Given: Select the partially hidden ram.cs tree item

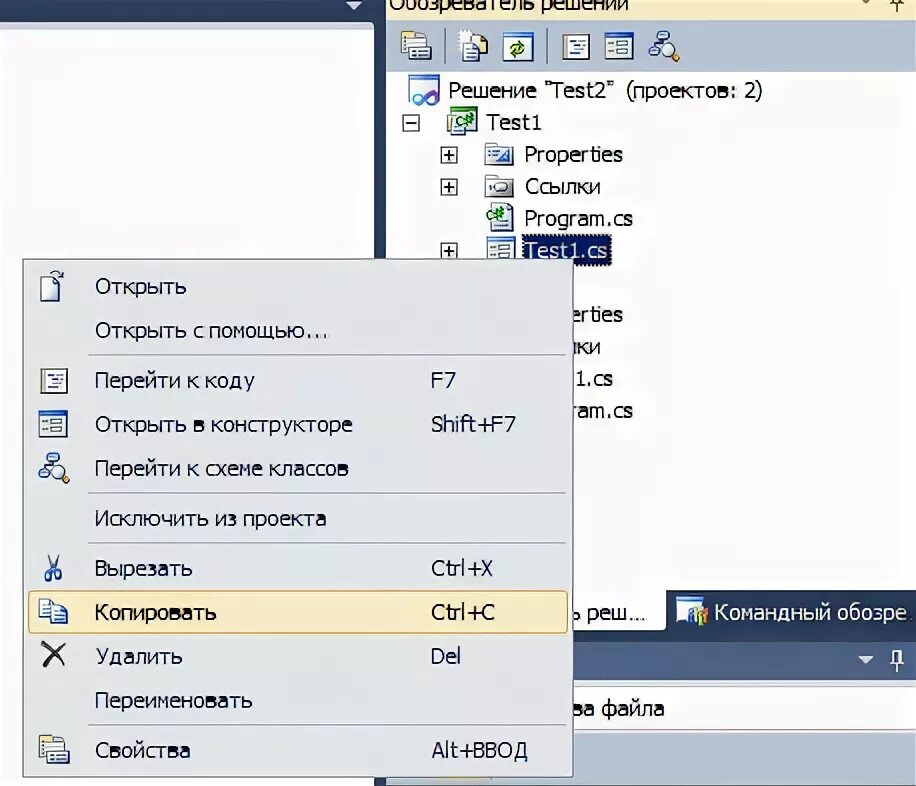Looking at the screenshot, I should (603, 411).
